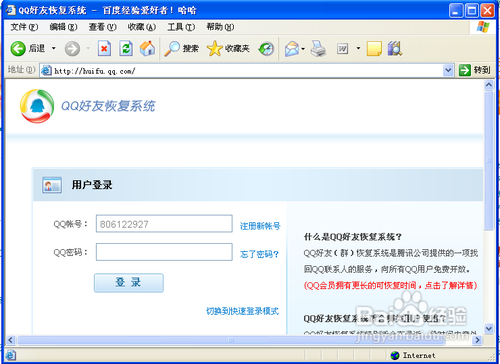Open the Edit dropdown arrow
Viewport: 500px width, 364px height.
click(358, 49)
